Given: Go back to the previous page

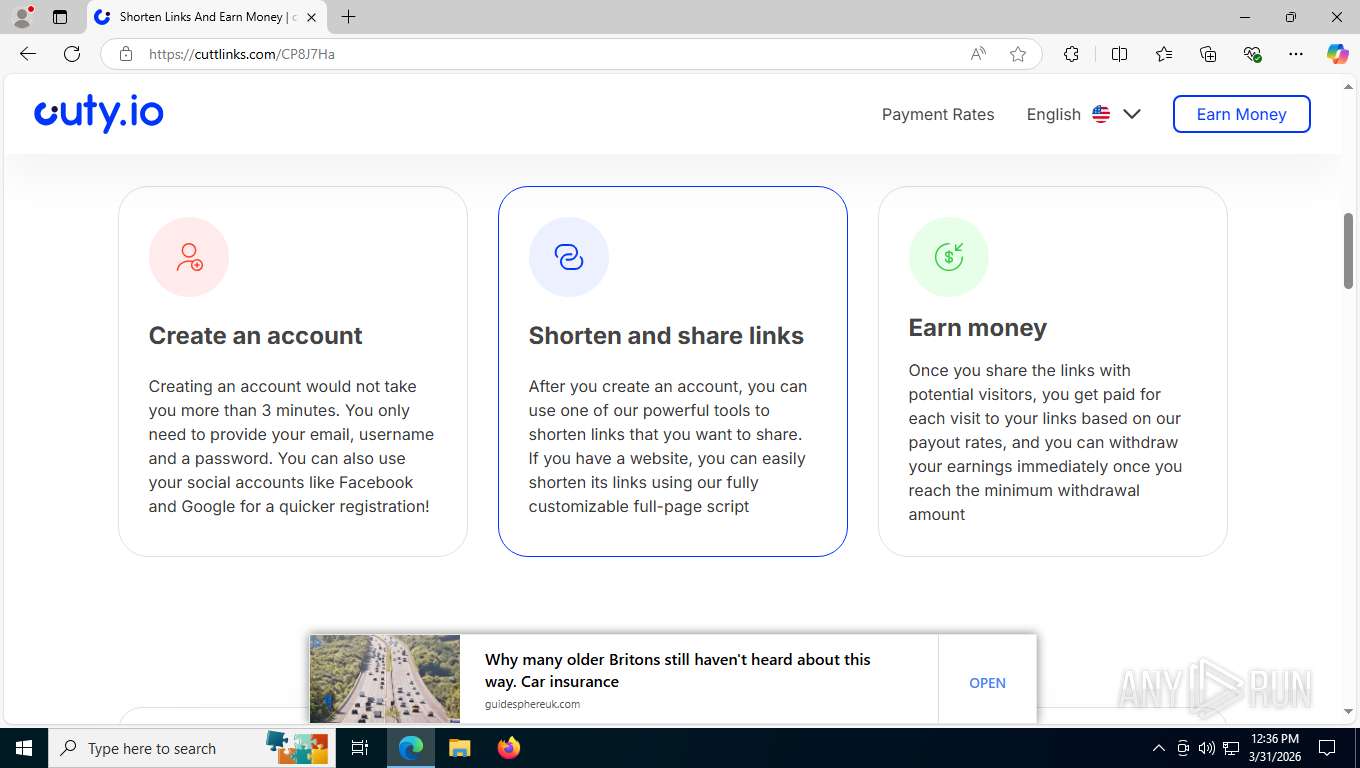Looking at the screenshot, I should 28,54.
